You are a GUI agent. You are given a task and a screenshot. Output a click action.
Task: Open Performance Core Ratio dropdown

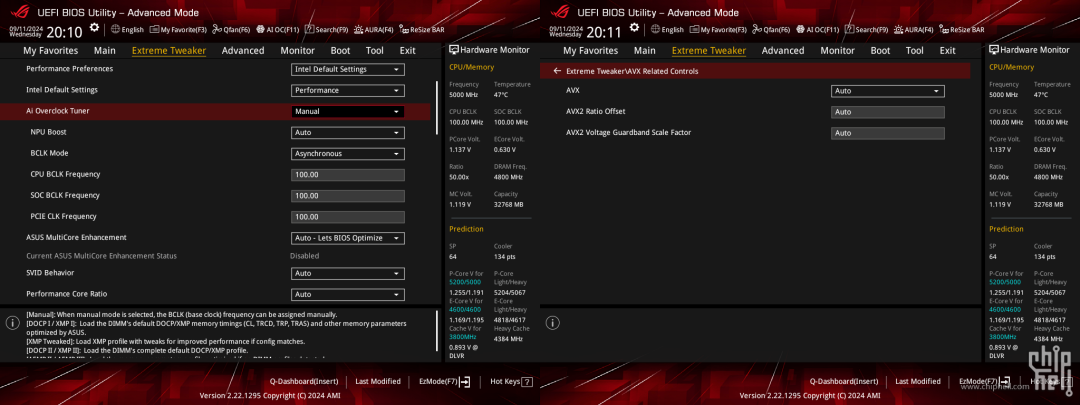(348, 295)
